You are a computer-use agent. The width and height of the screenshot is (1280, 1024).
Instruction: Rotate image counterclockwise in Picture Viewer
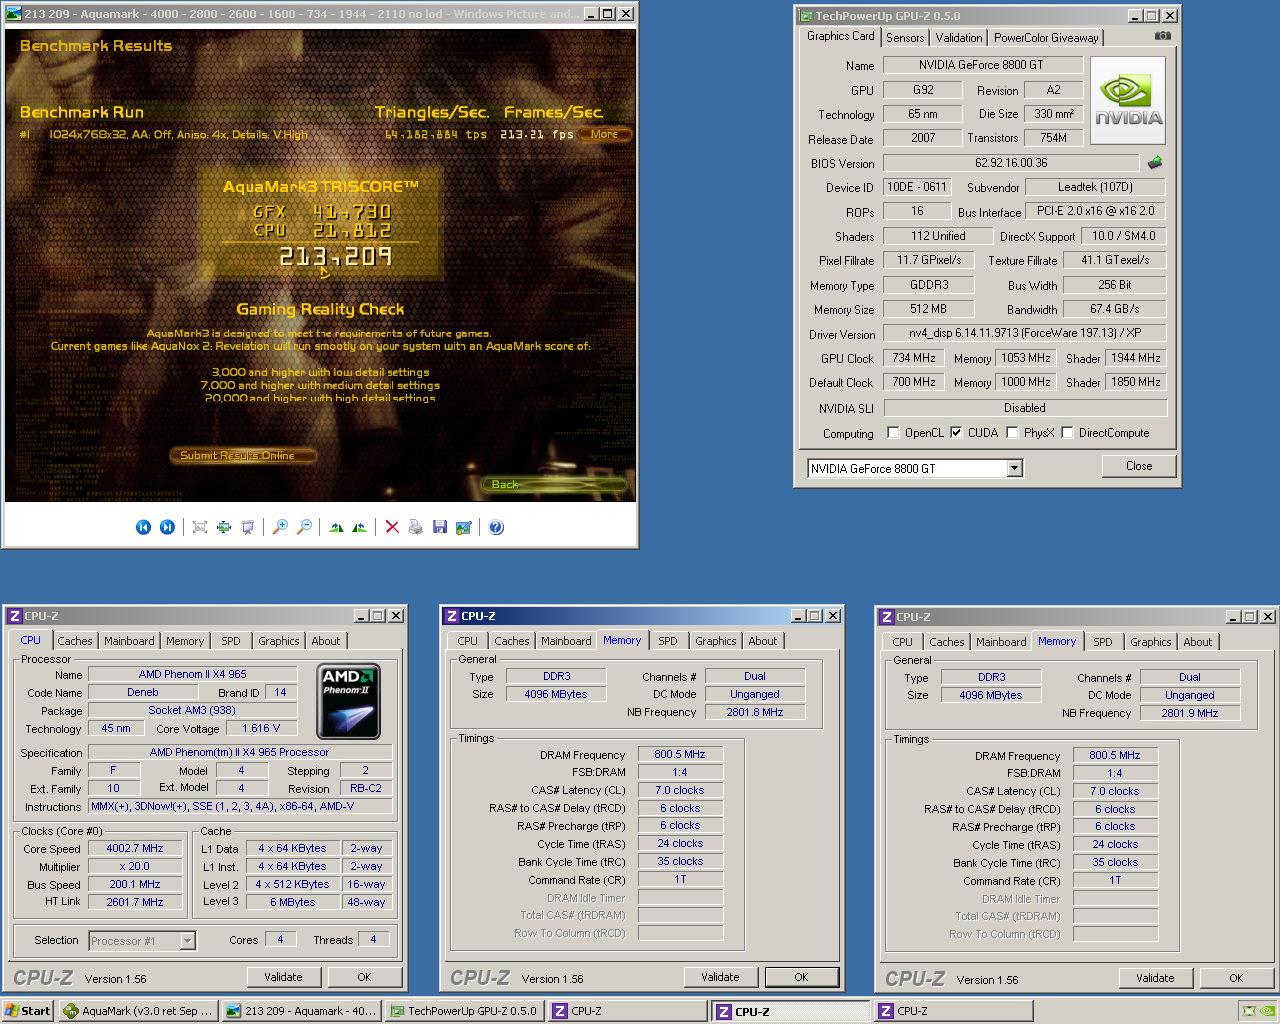[359, 527]
